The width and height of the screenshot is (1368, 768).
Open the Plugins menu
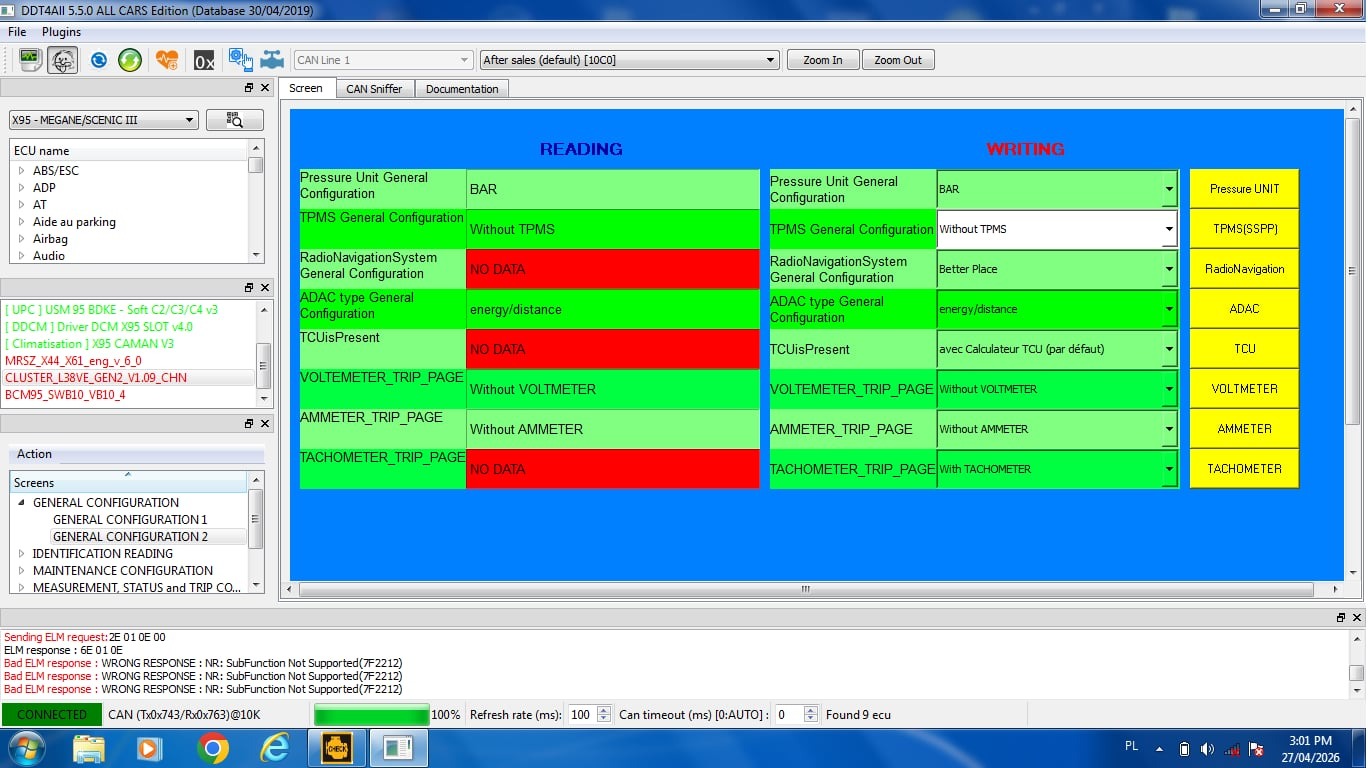(61, 32)
